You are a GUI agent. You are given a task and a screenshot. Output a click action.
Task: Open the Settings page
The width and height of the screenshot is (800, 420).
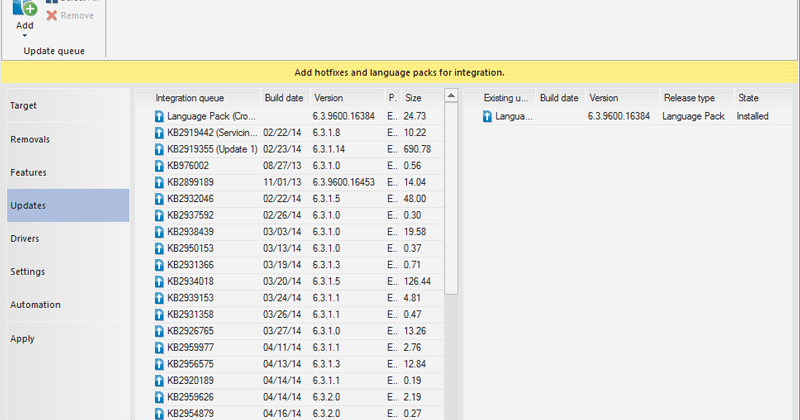pyautogui.click(x=68, y=272)
